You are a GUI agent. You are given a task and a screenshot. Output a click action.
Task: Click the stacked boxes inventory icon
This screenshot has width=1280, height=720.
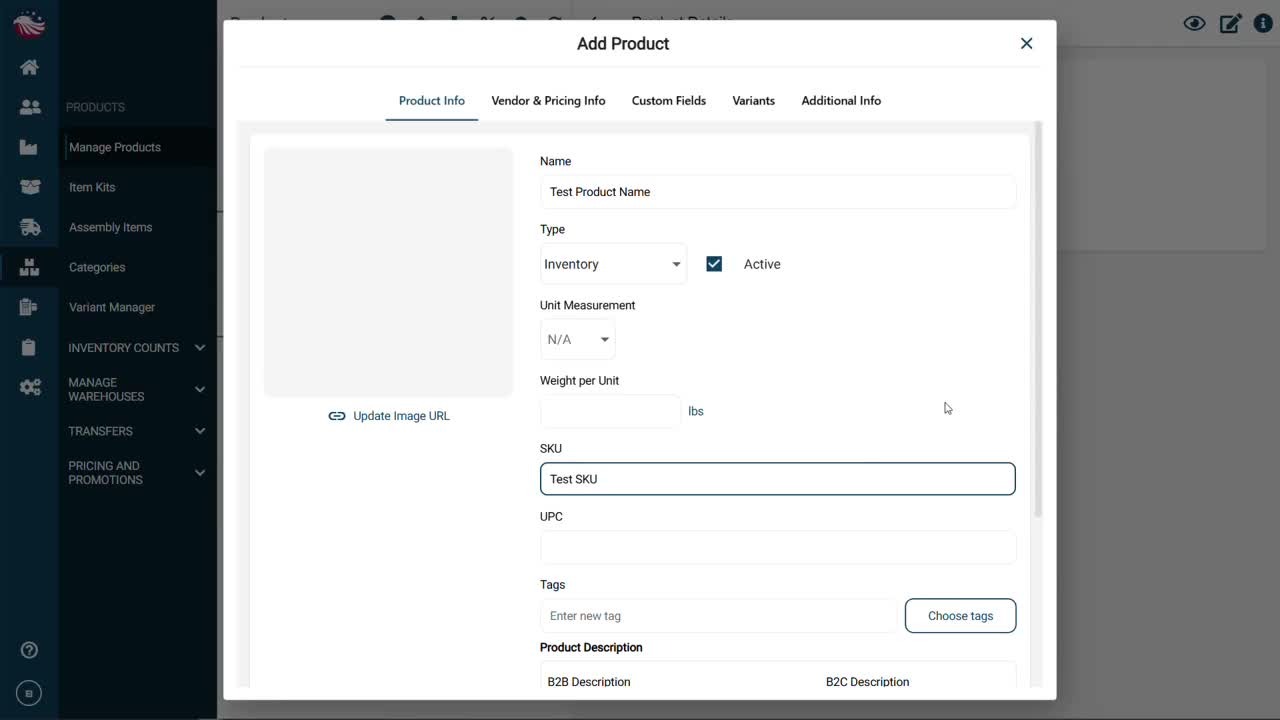tap(29, 267)
